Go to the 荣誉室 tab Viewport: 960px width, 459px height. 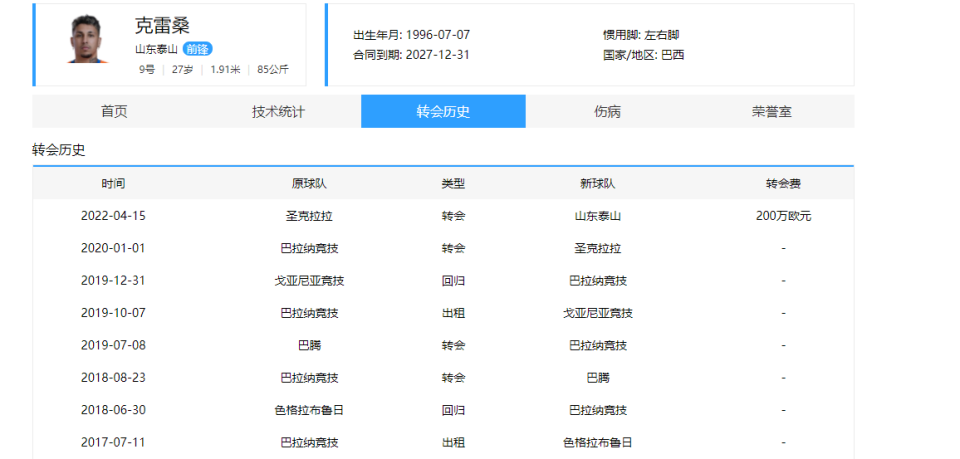coord(771,112)
